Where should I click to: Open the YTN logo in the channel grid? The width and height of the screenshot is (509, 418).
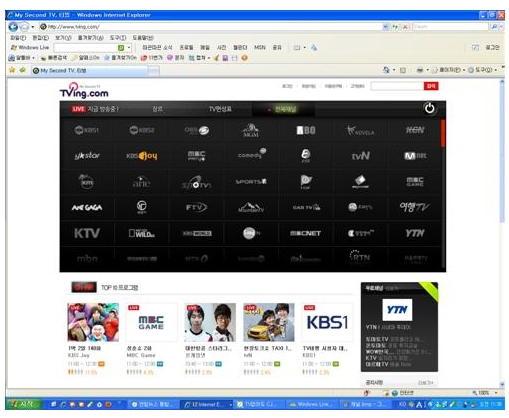415,233
